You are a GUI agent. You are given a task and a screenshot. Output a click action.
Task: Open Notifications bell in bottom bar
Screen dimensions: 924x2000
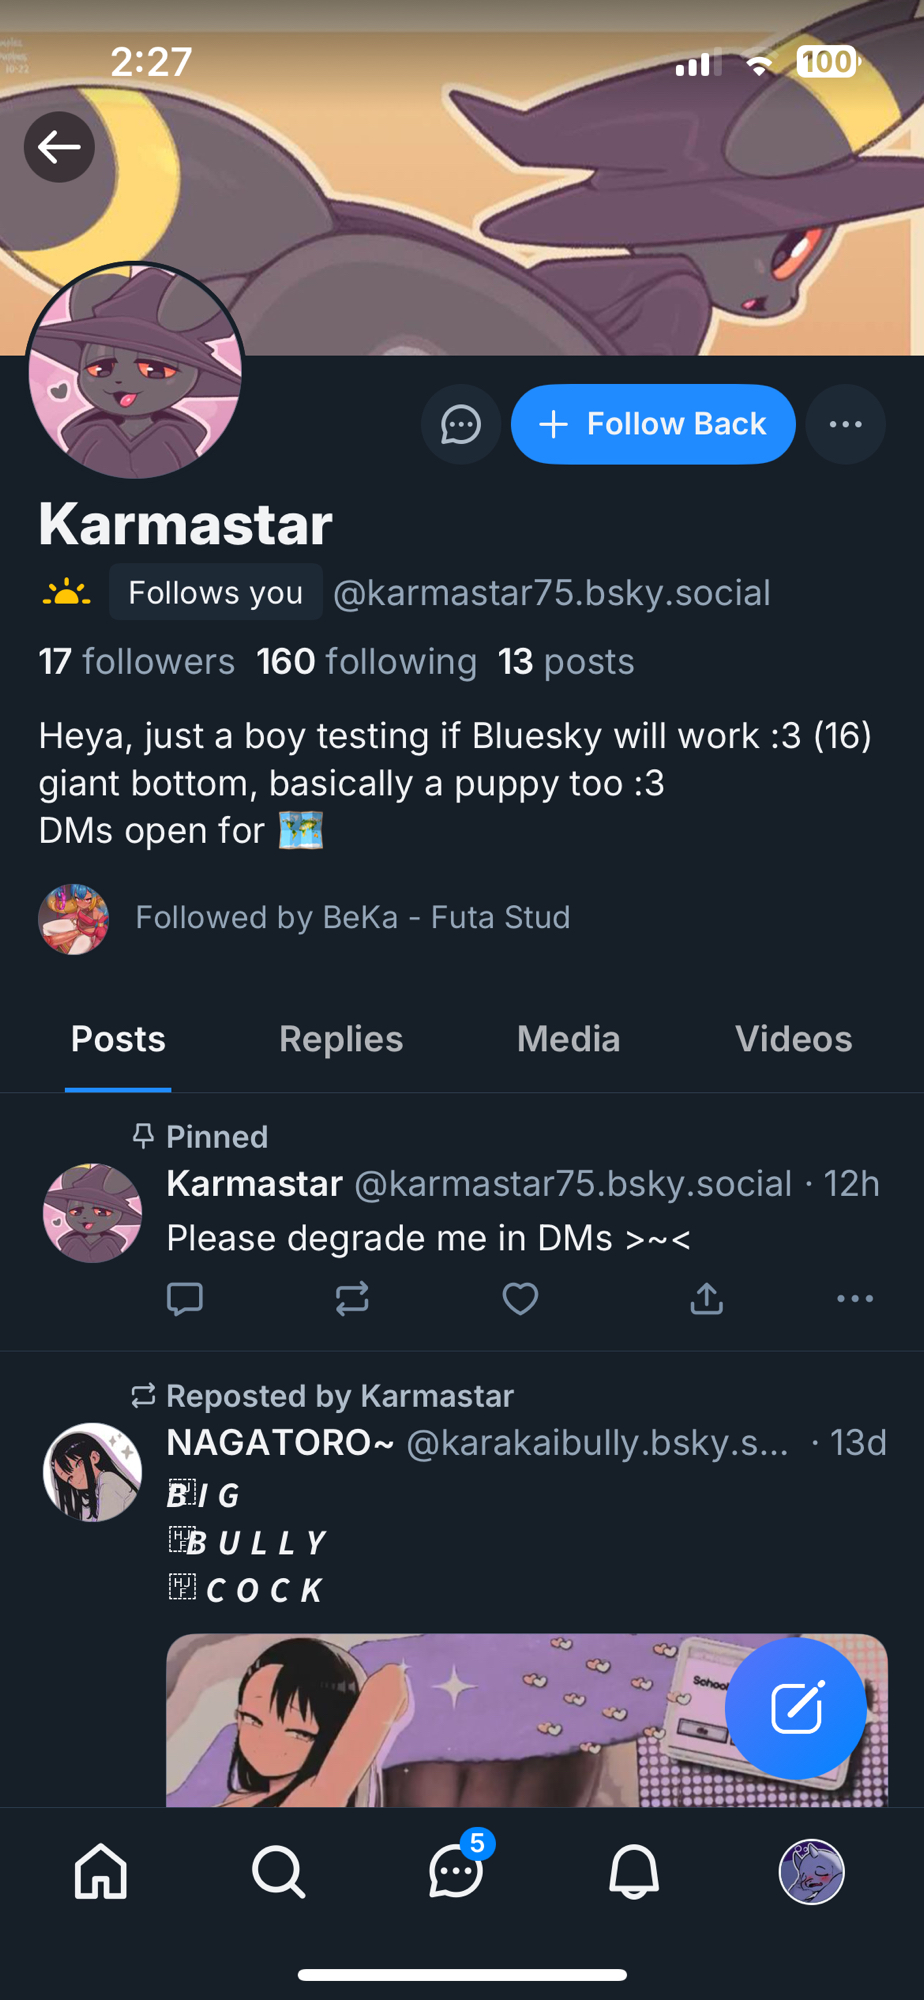(634, 1871)
